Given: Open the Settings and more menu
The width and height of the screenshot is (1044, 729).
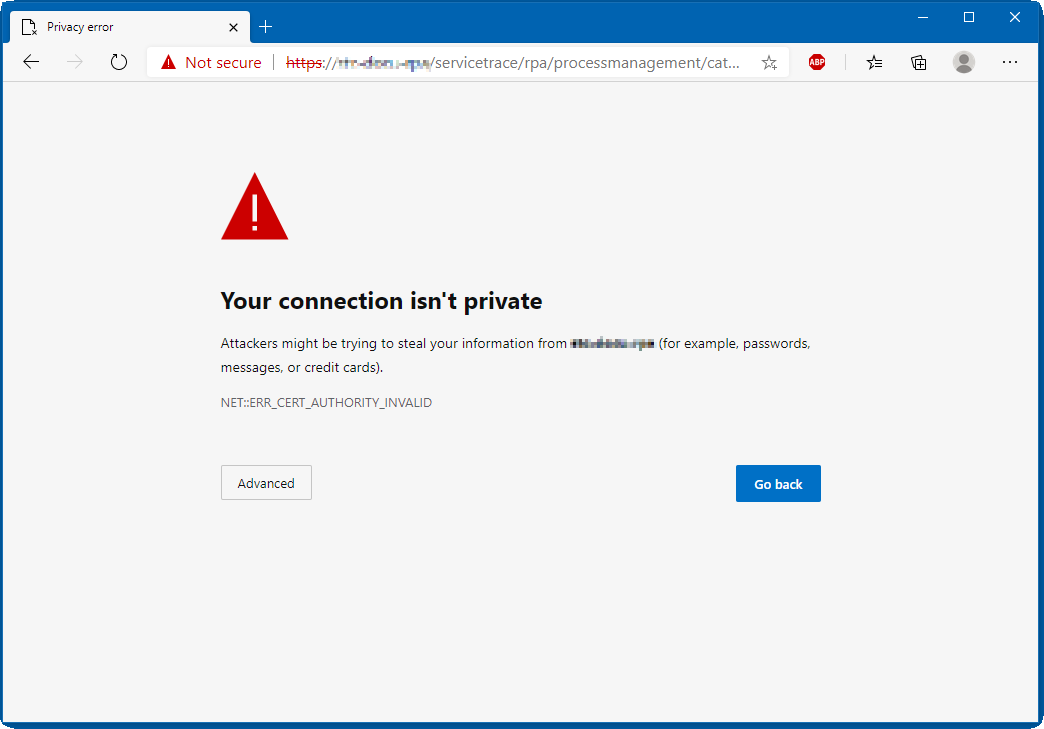Looking at the screenshot, I should pyautogui.click(x=1010, y=61).
